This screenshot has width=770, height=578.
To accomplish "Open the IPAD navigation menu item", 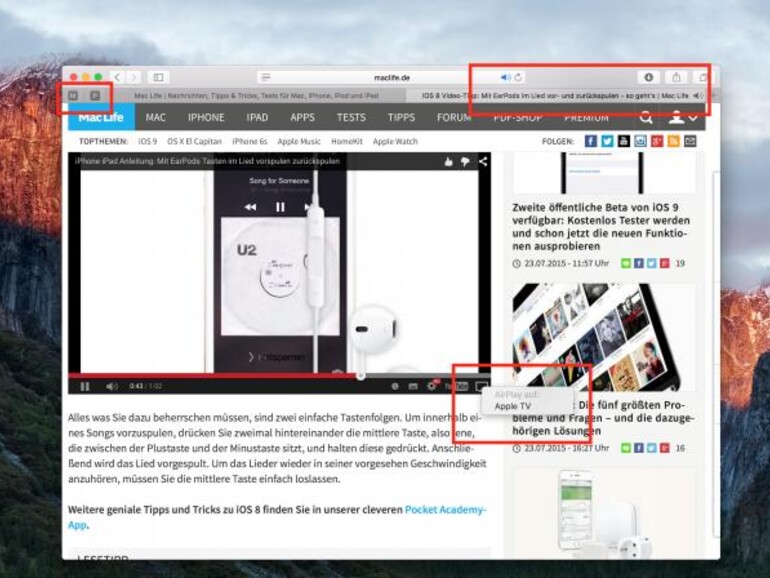I will click(257, 117).
